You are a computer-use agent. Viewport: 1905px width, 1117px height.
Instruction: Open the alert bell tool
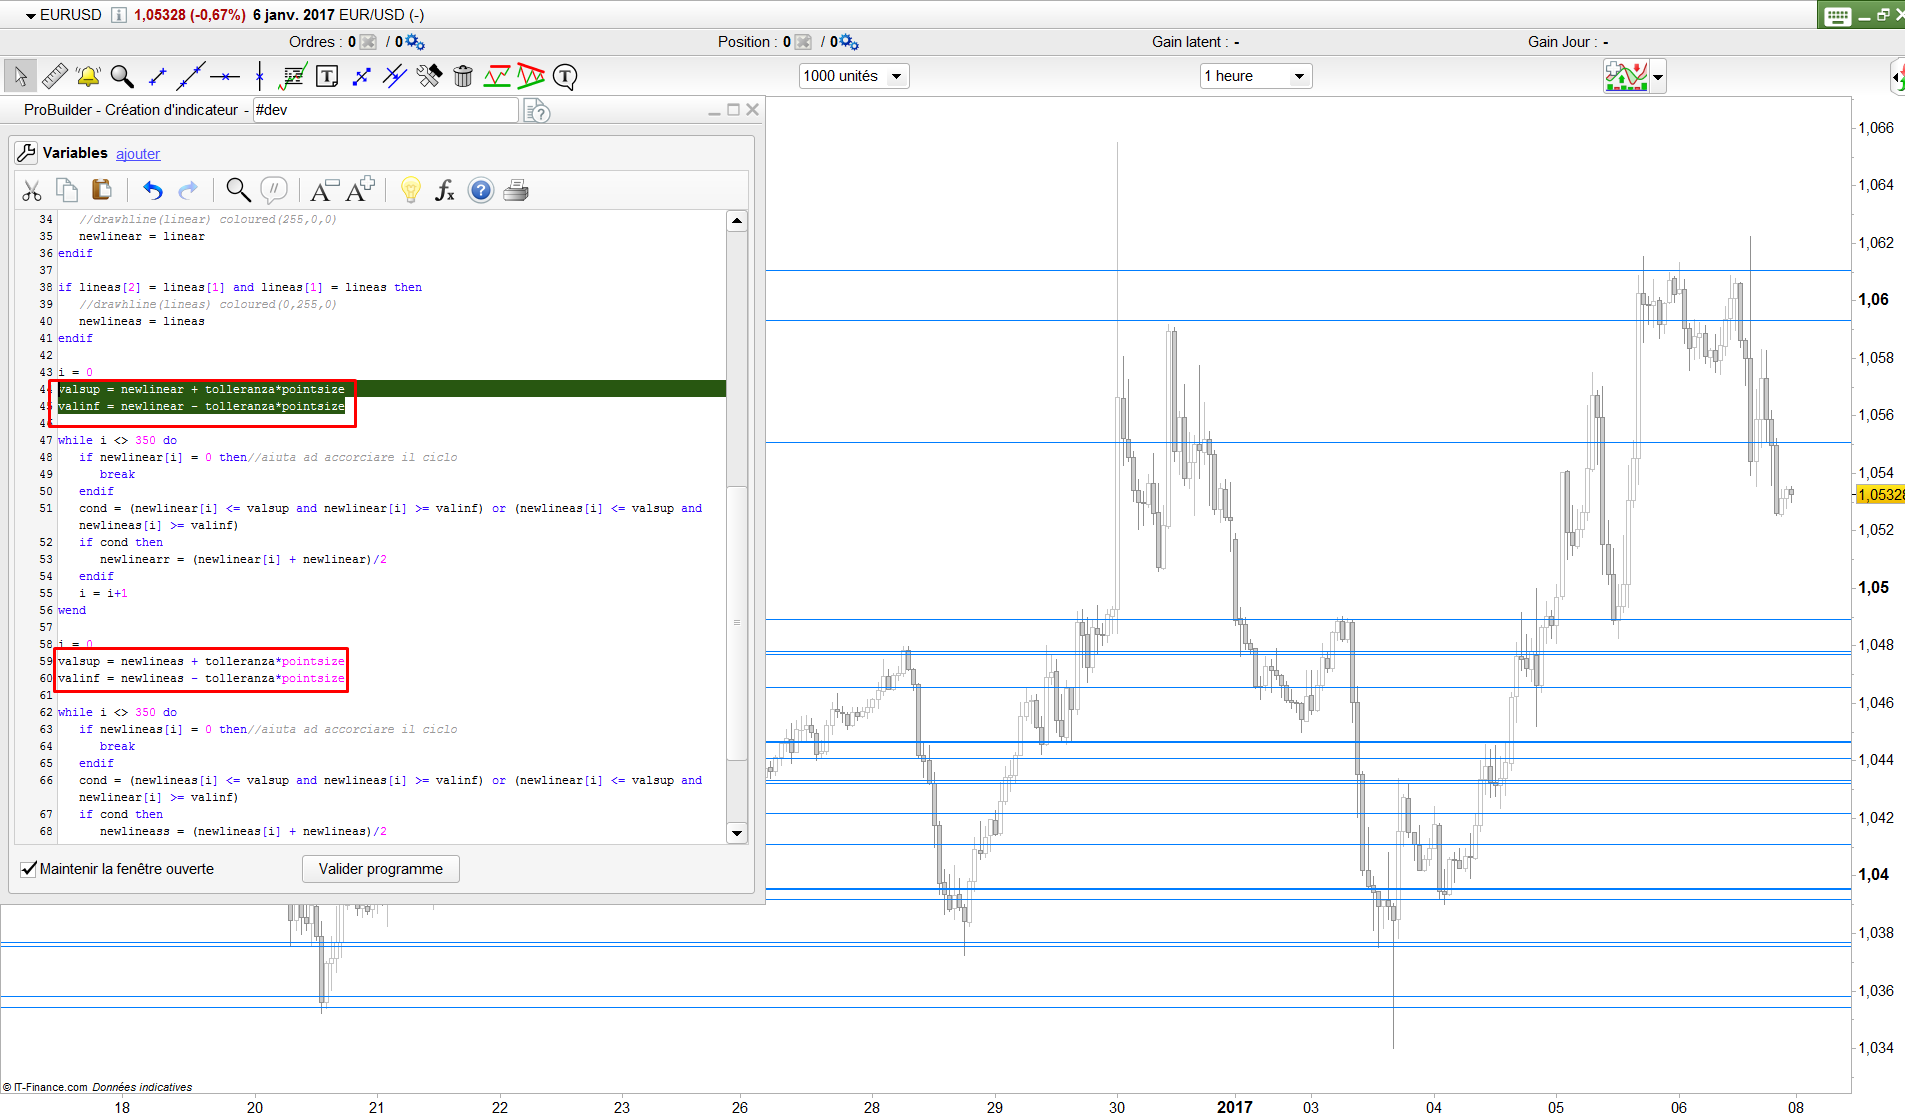click(x=88, y=76)
